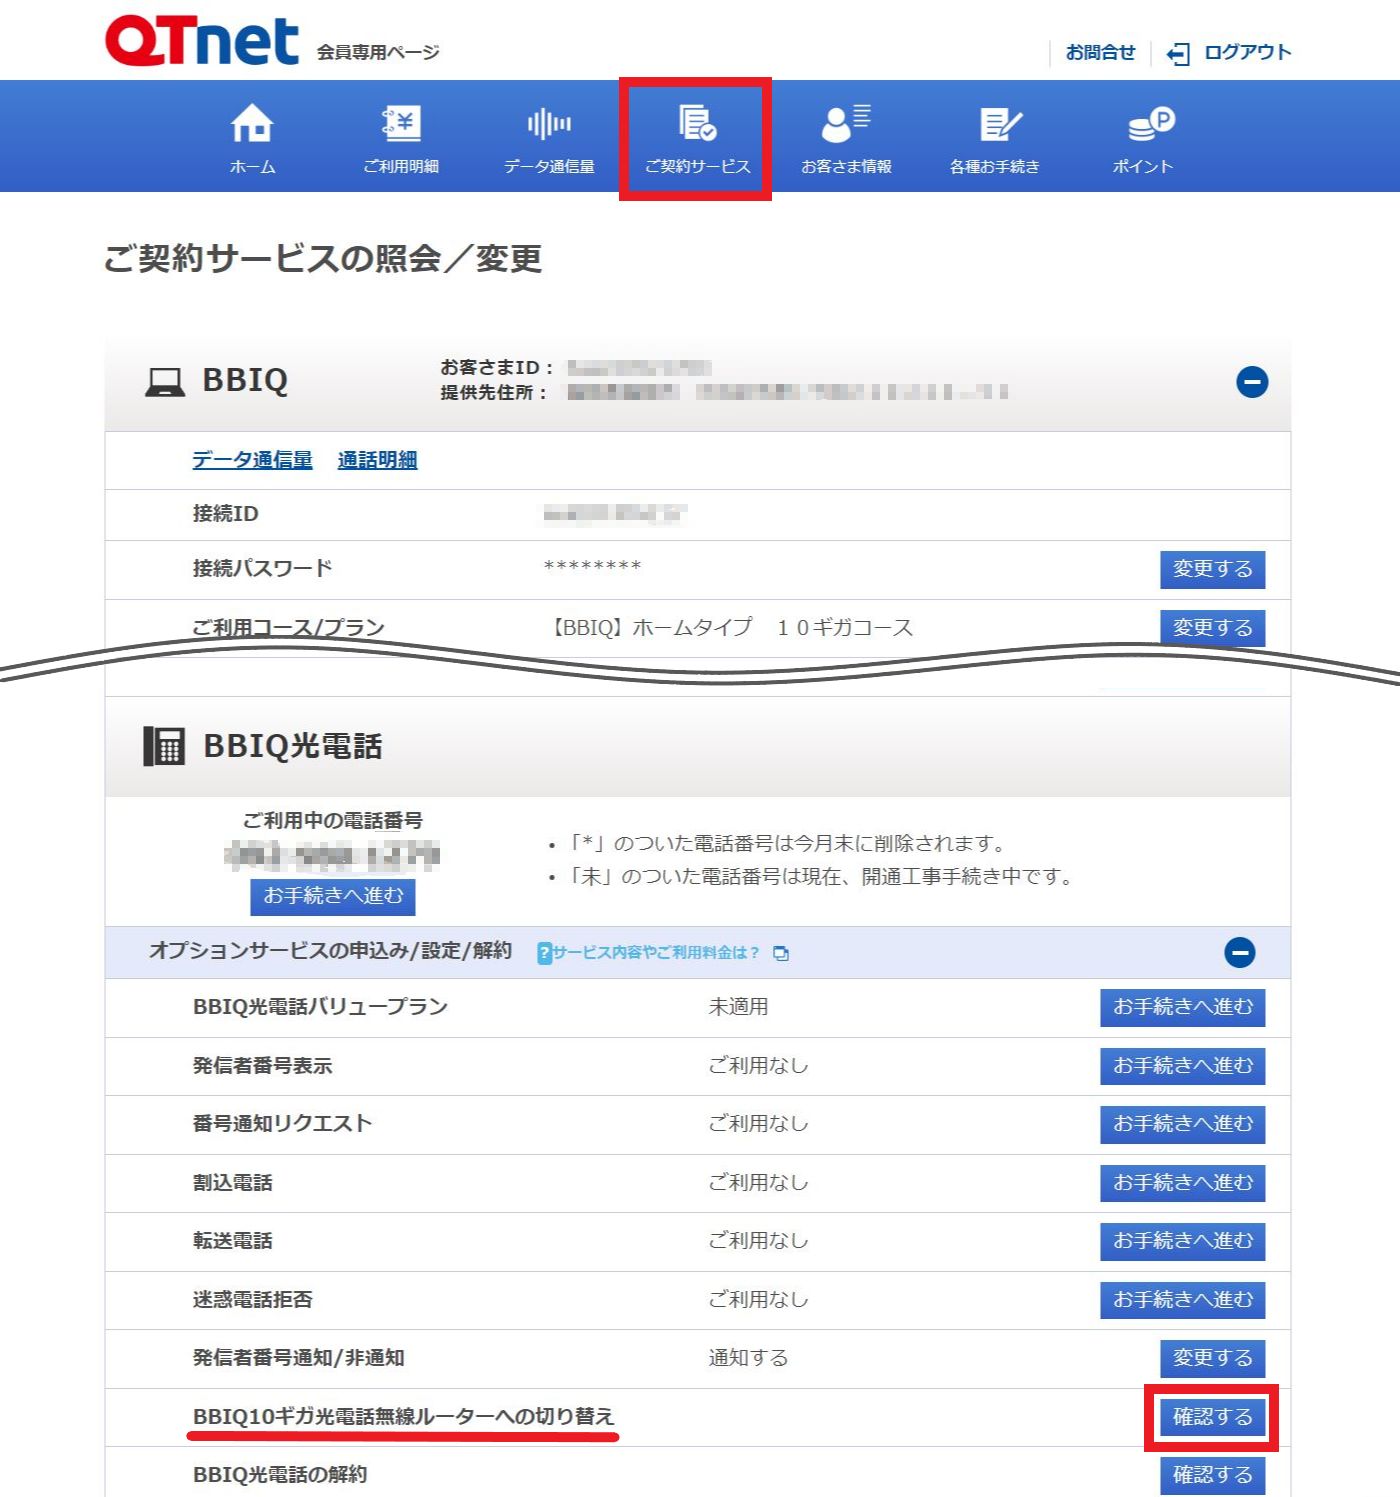This screenshot has height=1497, width=1400.
Task: Click お手続きへ進む for BBIQ光電話バリュープラン
Action: coord(1183,1007)
